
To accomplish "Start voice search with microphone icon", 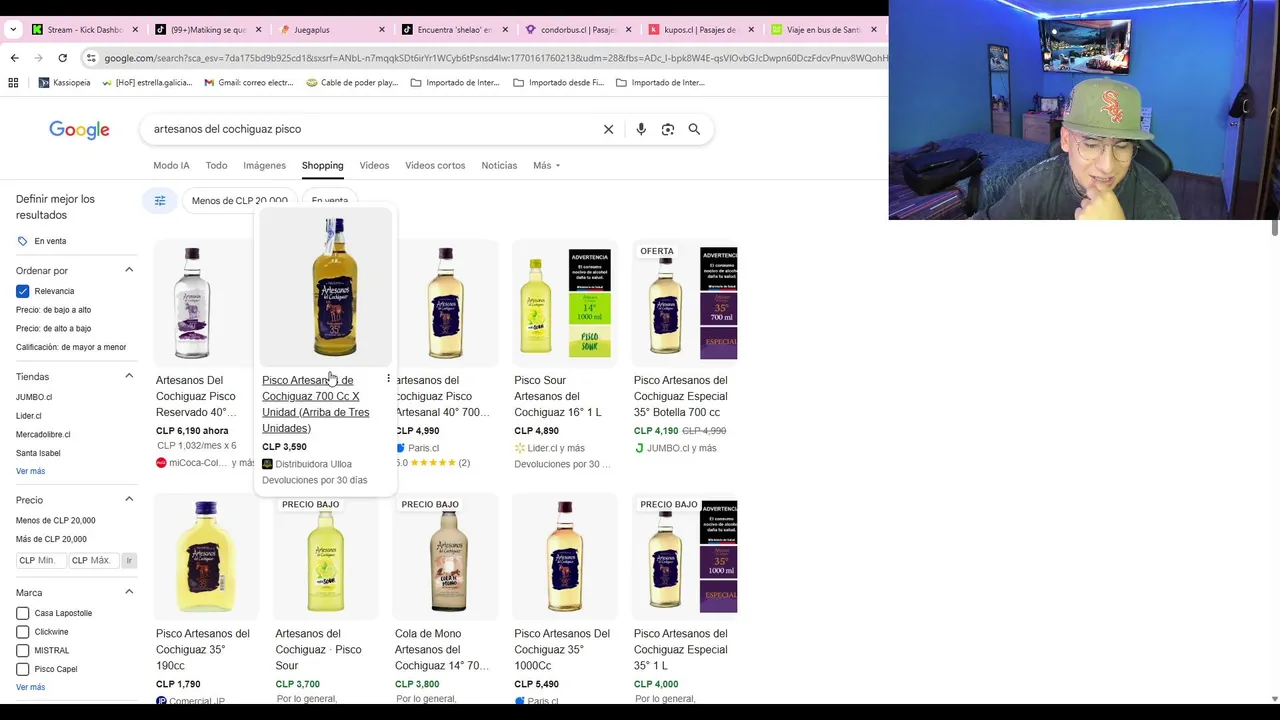I will [x=641, y=129].
